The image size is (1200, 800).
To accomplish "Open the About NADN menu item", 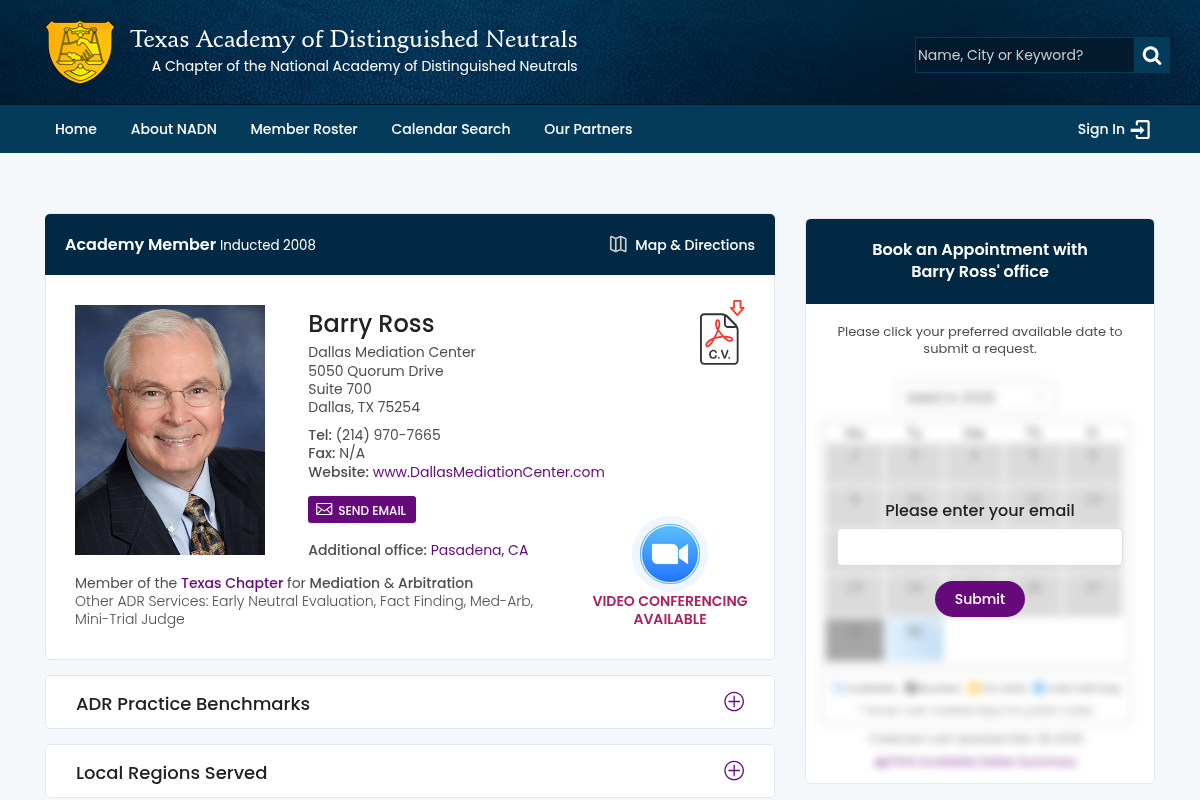I will tap(174, 129).
